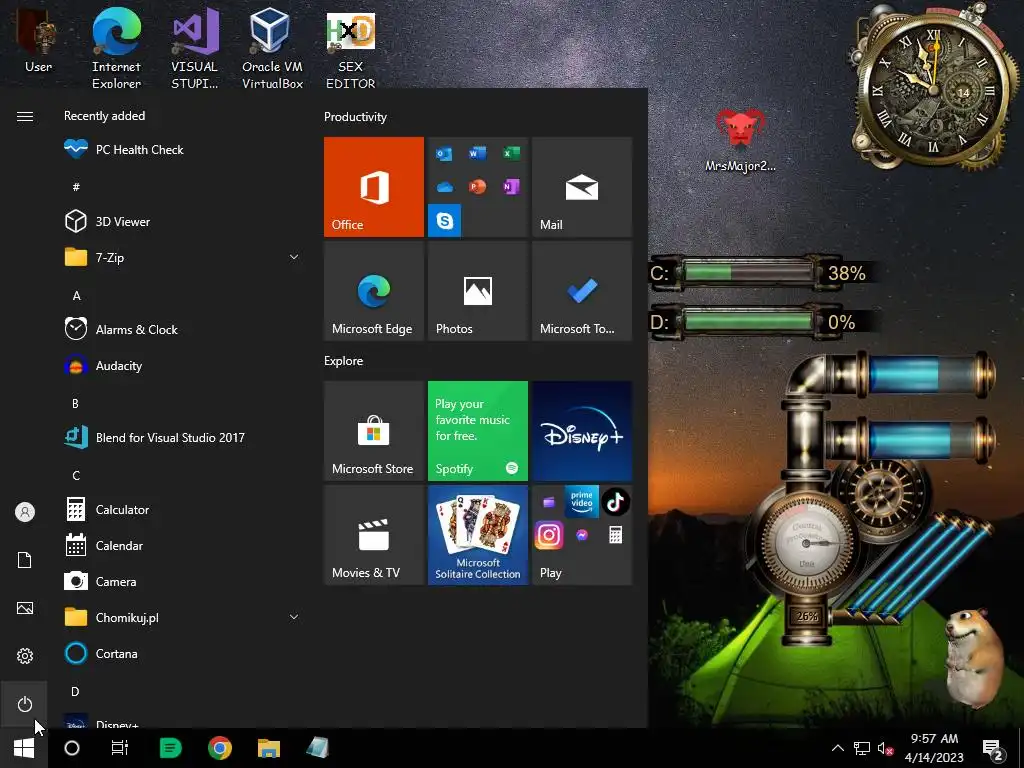Viewport: 1024px width, 768px height.
Task: Click the Cortana circle on taskbar
Action: click(x=72, y=748)
